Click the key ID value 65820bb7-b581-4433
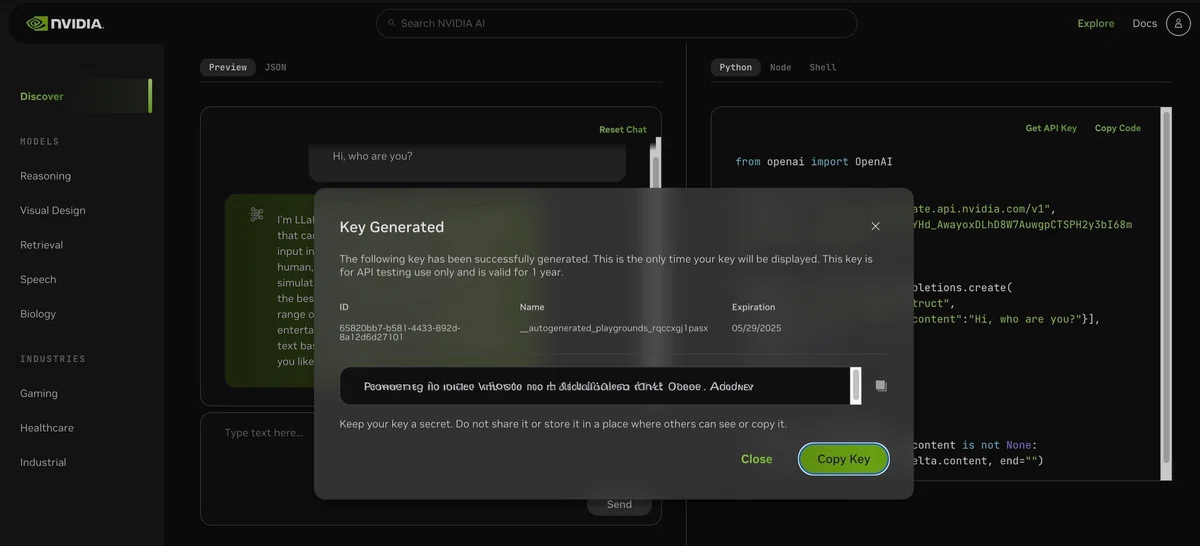Screen dimensions: 1200x546 (400, 333)
